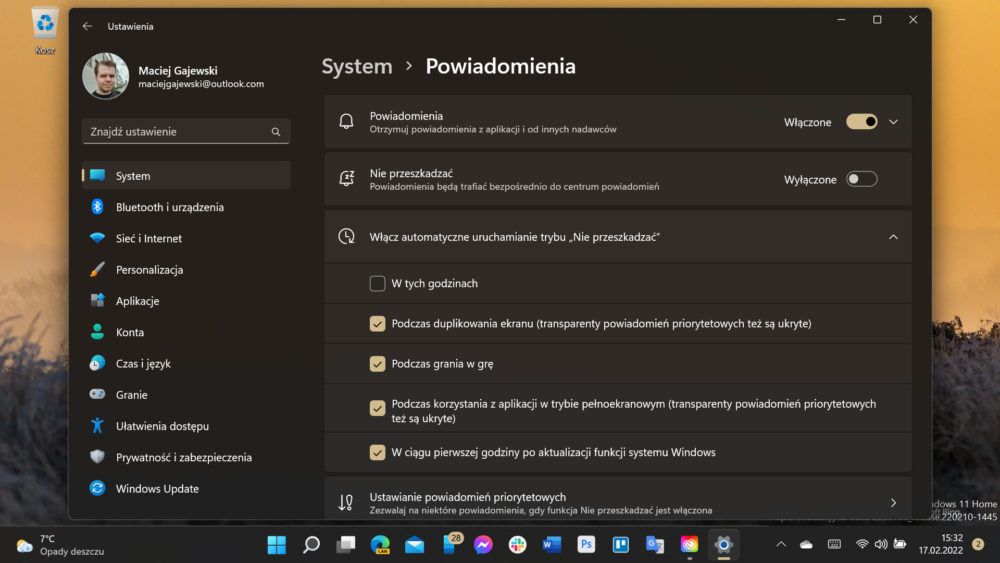Check the 'W tych godzinach' checkbox
The height and width of the screenshot is (563, 1000).
point(378,283)
